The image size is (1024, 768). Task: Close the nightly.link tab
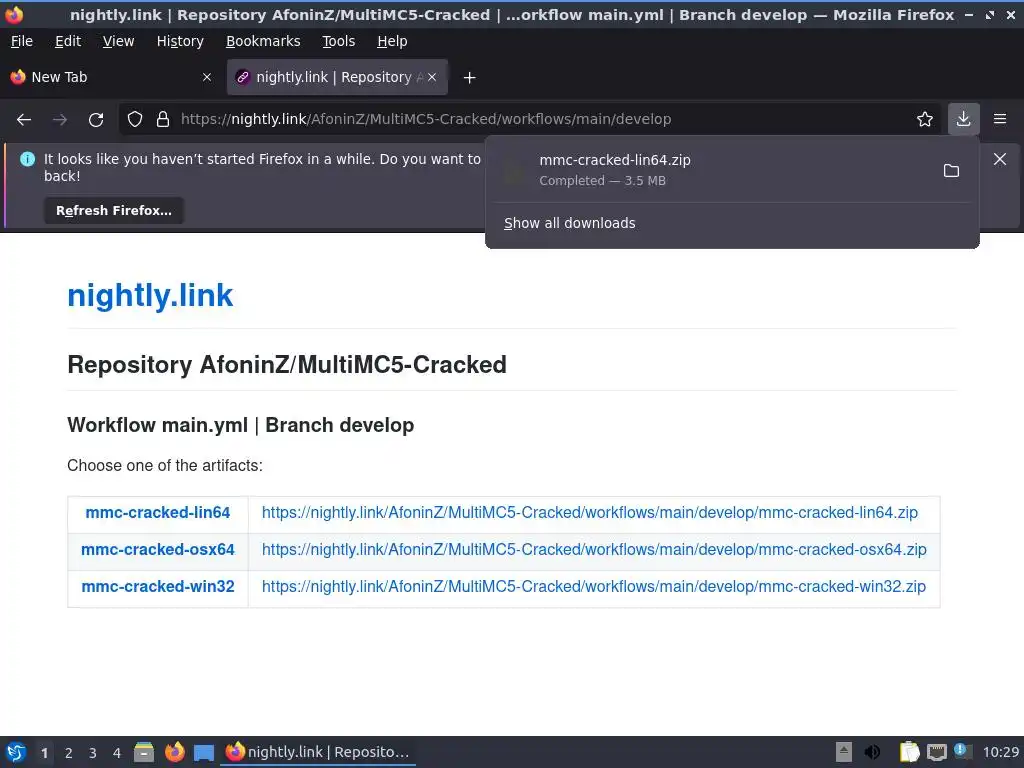point(432,77)
